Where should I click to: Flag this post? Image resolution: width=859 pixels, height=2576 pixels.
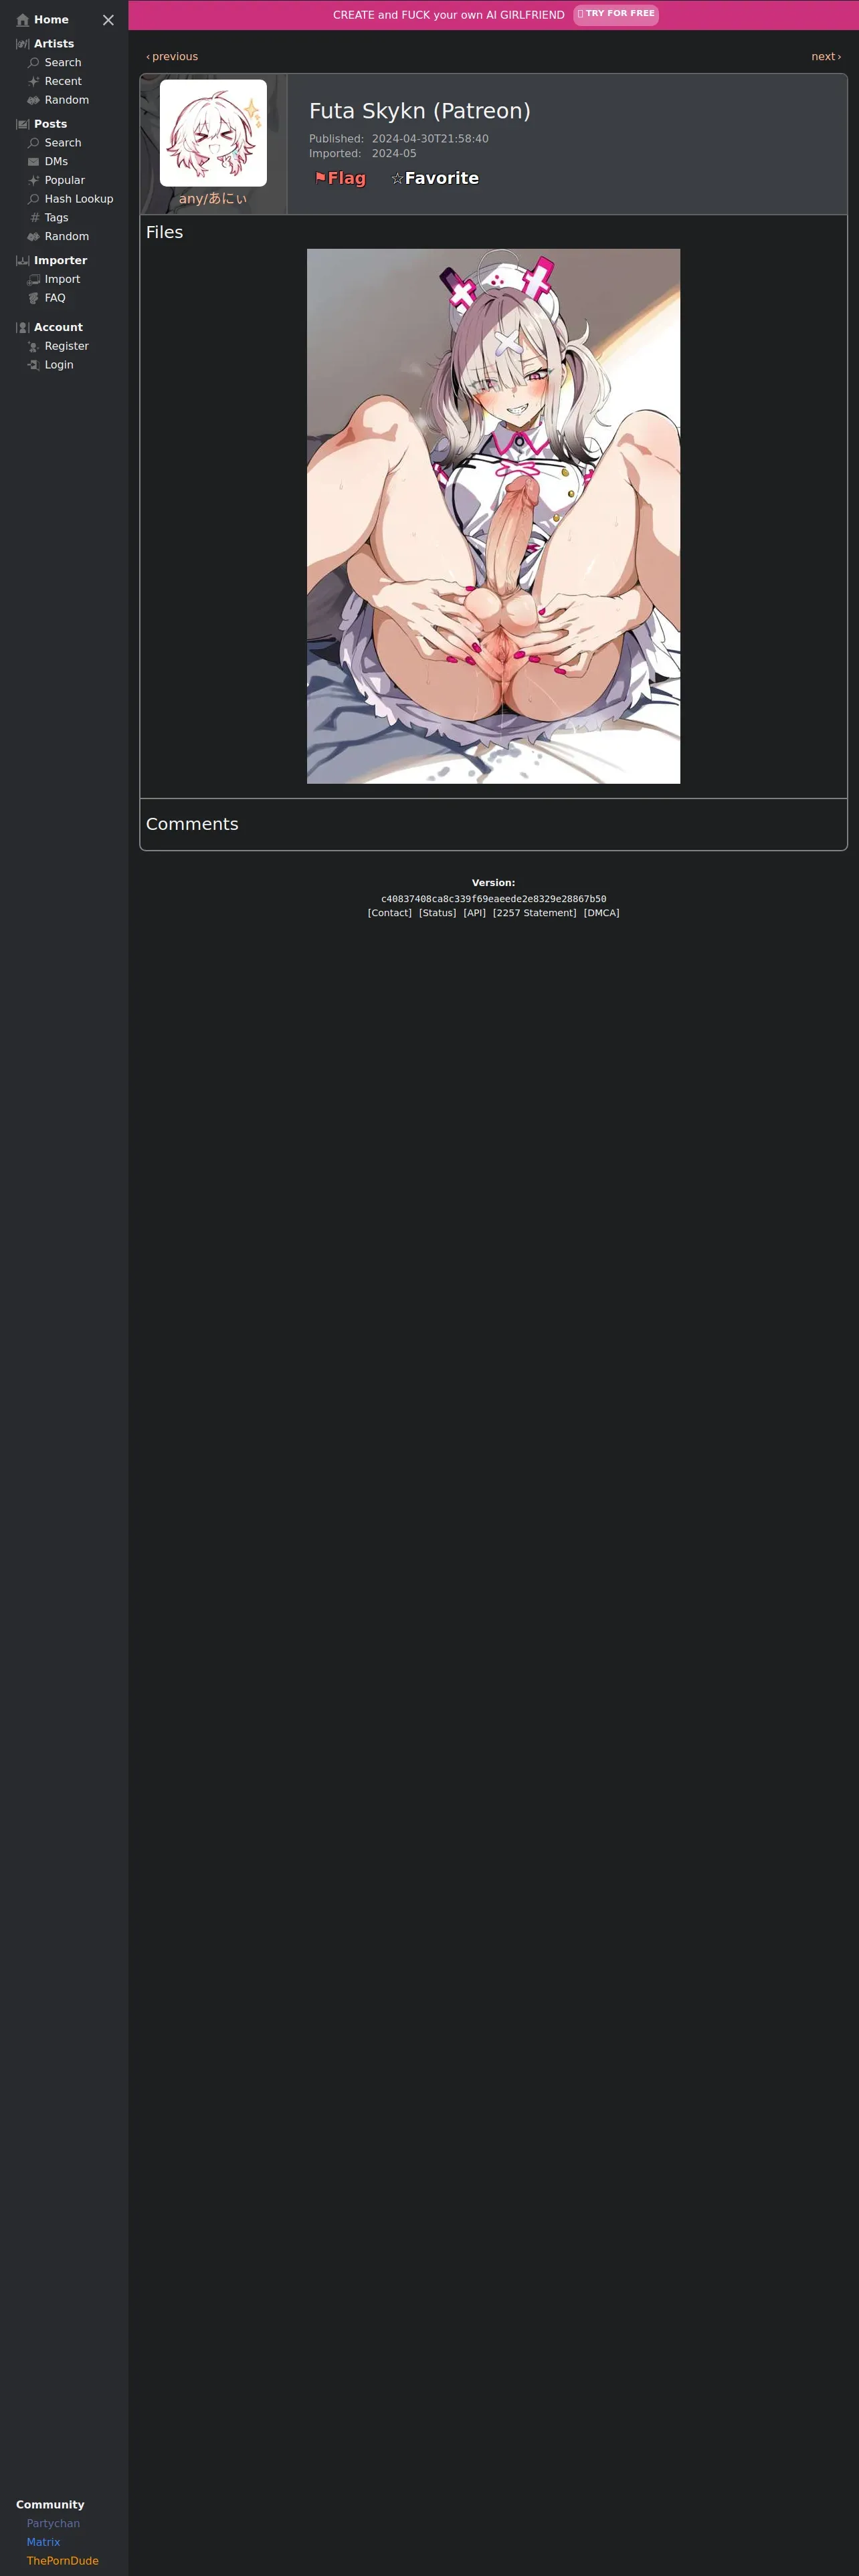point(340,178)
